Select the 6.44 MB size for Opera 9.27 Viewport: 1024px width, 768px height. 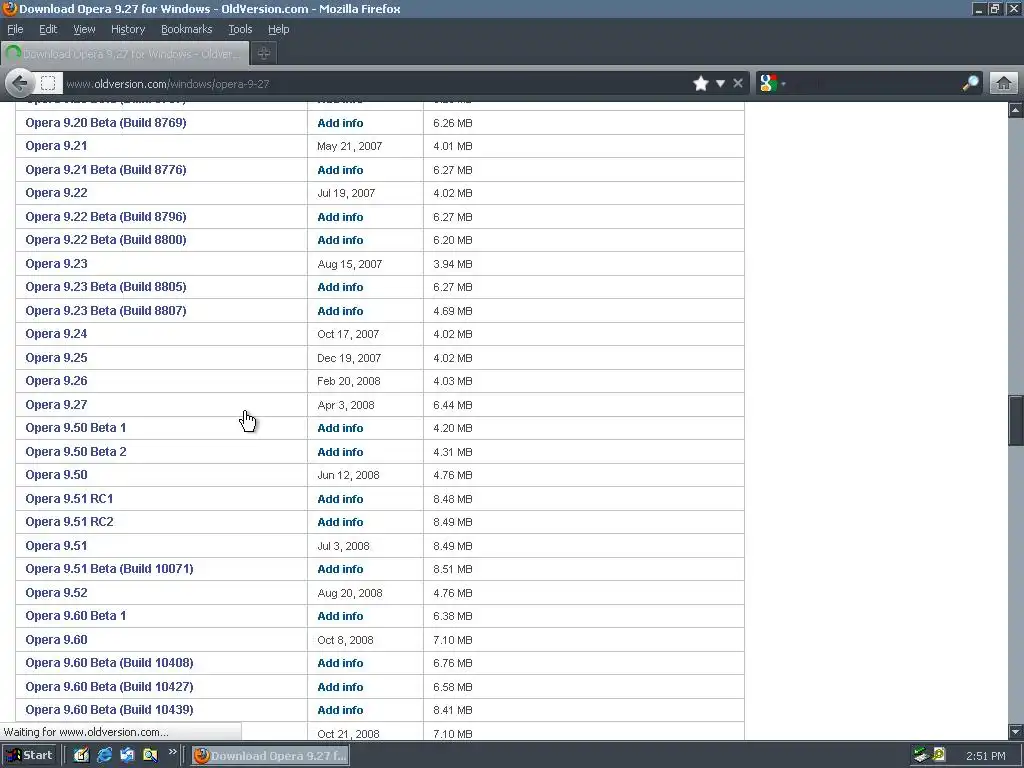453,405
